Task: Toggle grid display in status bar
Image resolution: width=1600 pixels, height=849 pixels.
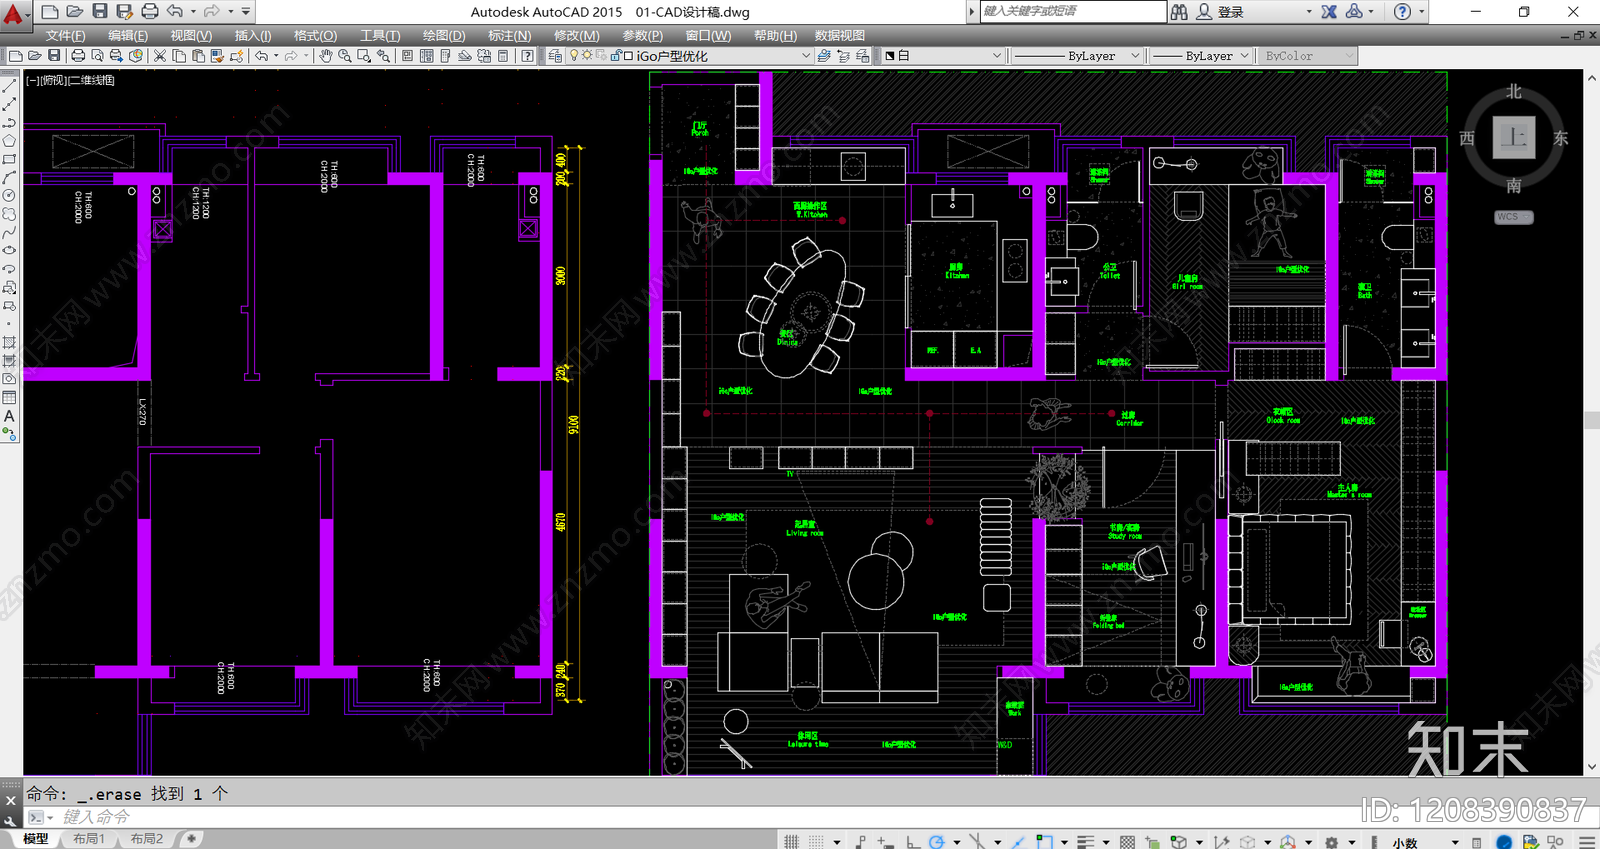Action: pyautogui.click(x=792, y=842)
